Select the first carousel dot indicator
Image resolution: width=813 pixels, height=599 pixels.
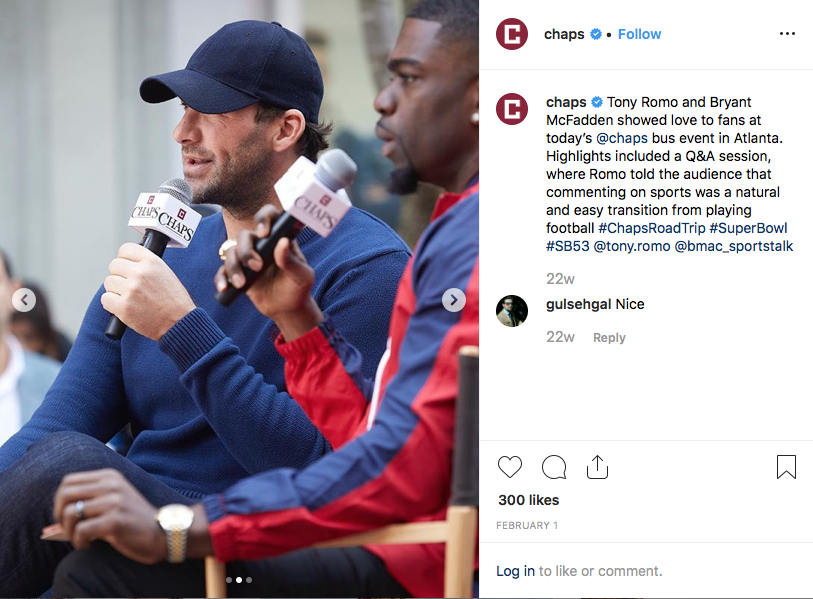(x=229, y=580)
